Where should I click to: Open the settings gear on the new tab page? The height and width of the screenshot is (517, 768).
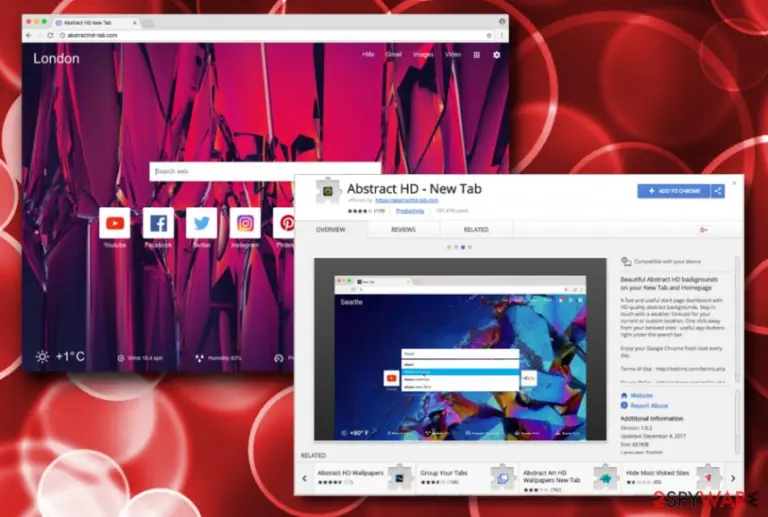click(x=497, y=55)
